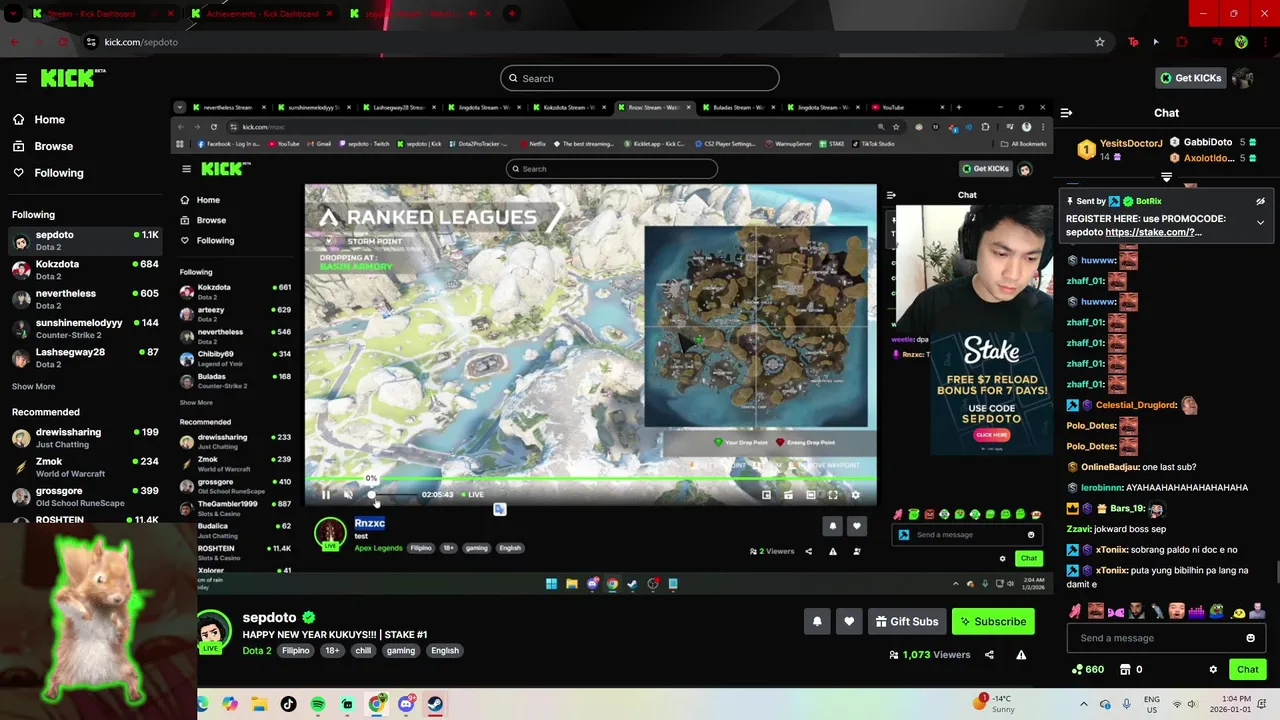Collapse the Chat panel with arrow icon
Image resolution: width=1280 pixels, height=720 pixels.
pyautogui.click(x=1066, y=113)
